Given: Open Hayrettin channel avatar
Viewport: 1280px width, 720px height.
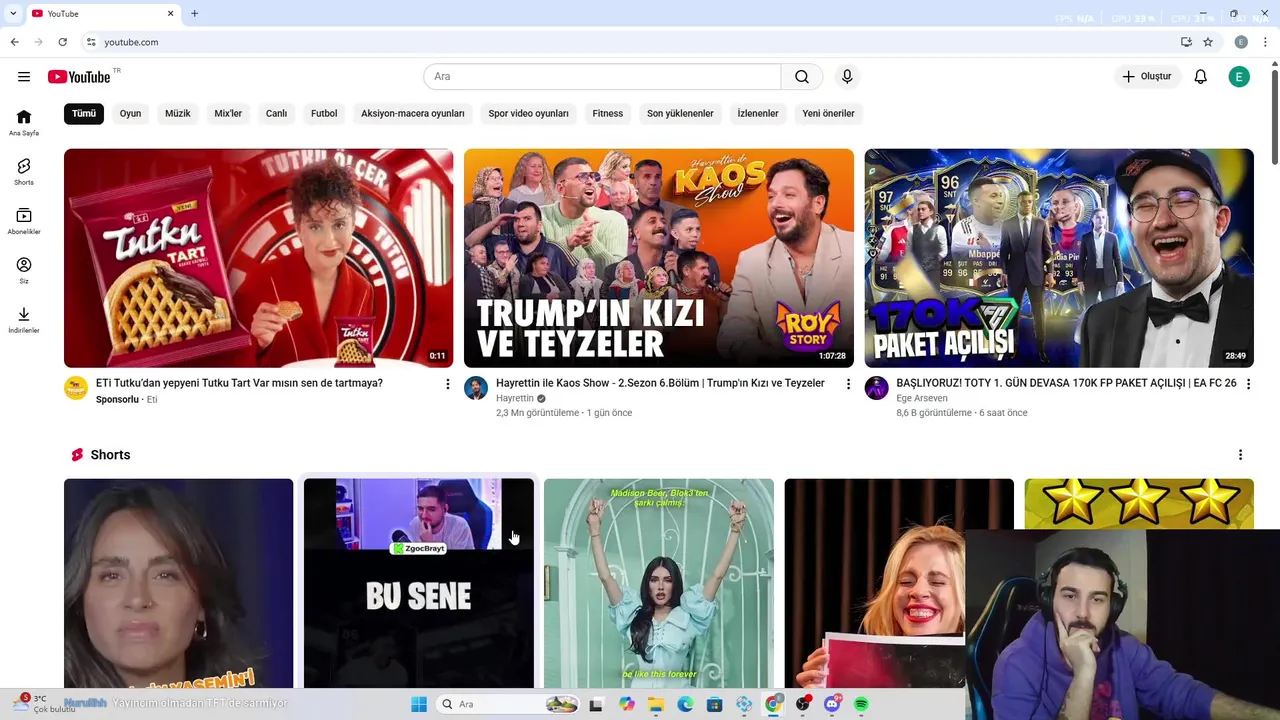Looking at the screenshot, I should pyautogui.click(x=476, y=388).
